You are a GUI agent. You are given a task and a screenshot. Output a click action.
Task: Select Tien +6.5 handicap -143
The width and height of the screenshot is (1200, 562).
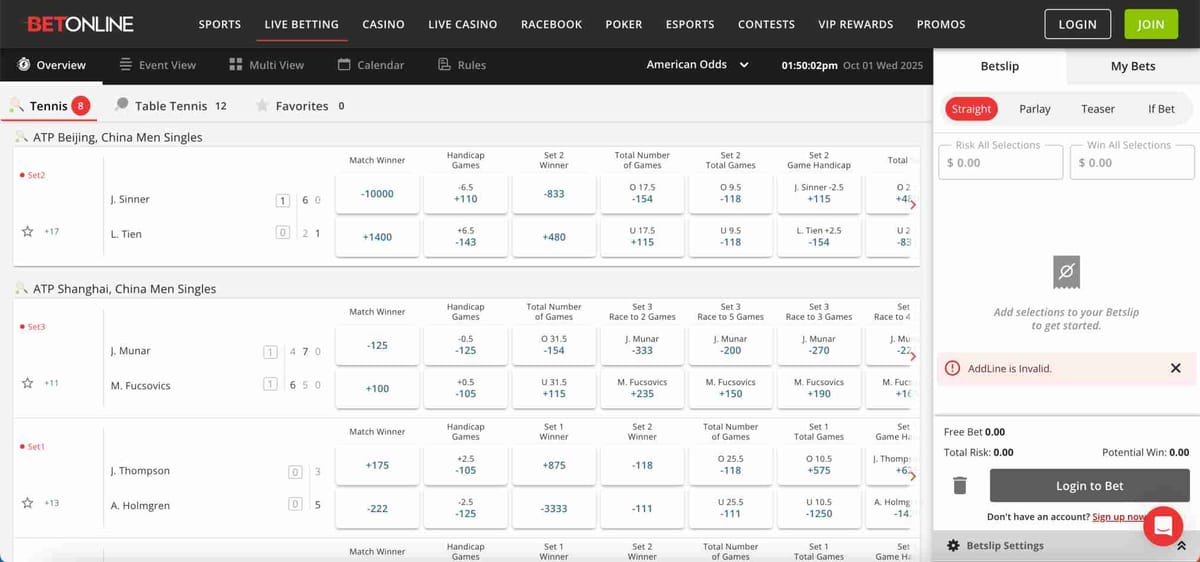click(465, 238)
